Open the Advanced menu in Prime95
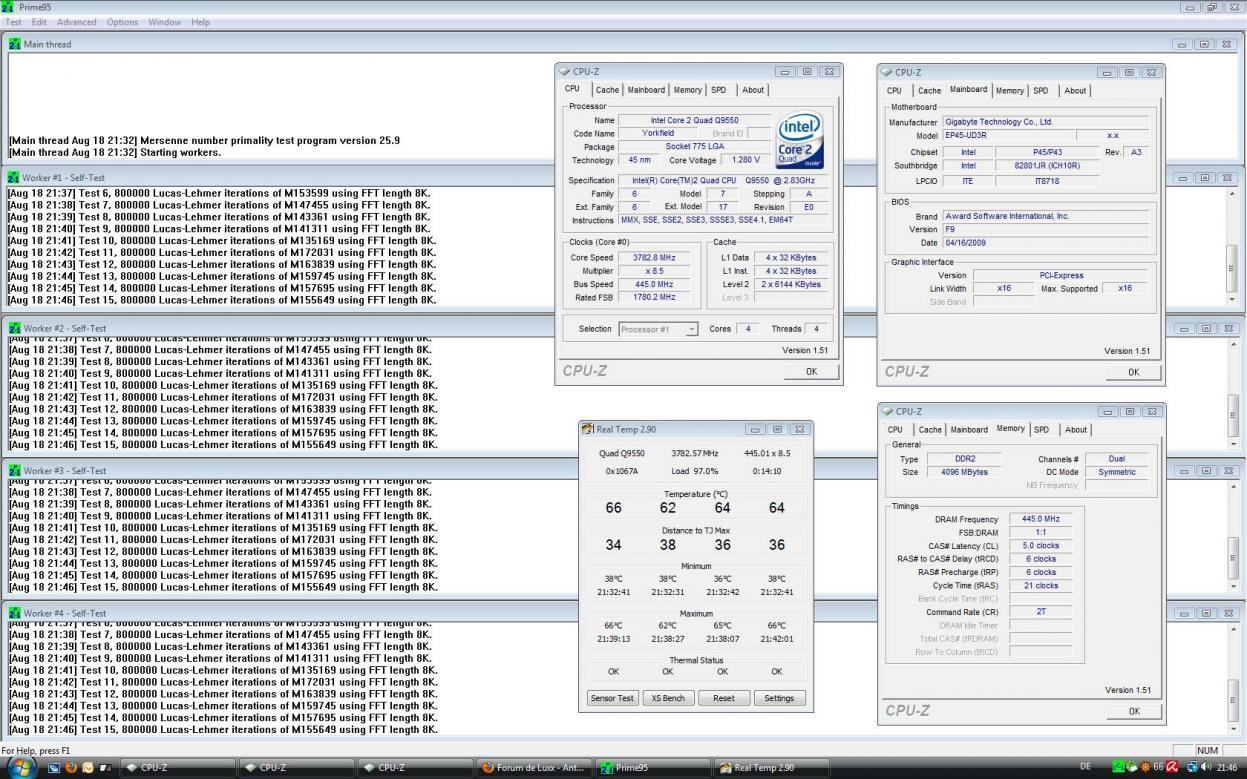1247x779 pixels. (x=77, y=22)
